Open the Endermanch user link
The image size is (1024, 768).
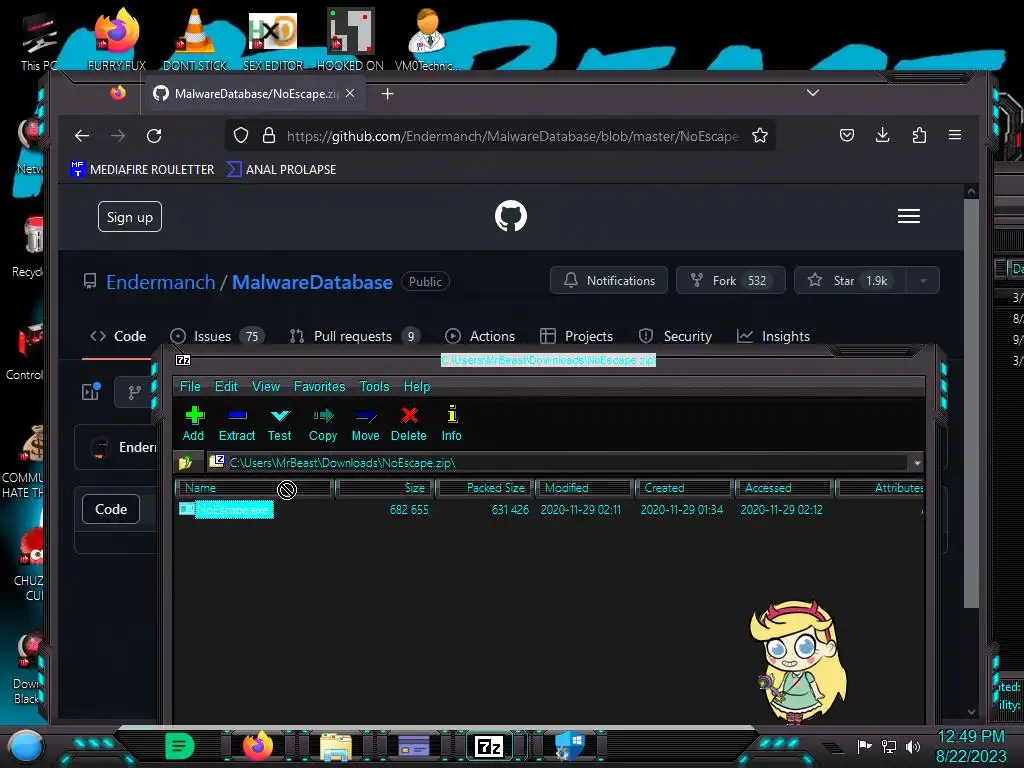[x=161, y=282]
